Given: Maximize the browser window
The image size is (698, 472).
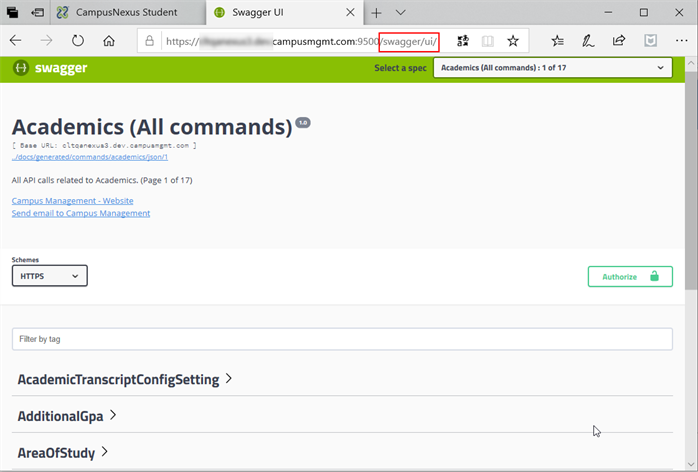Looking at the screenshot, I should coord(644,12).
